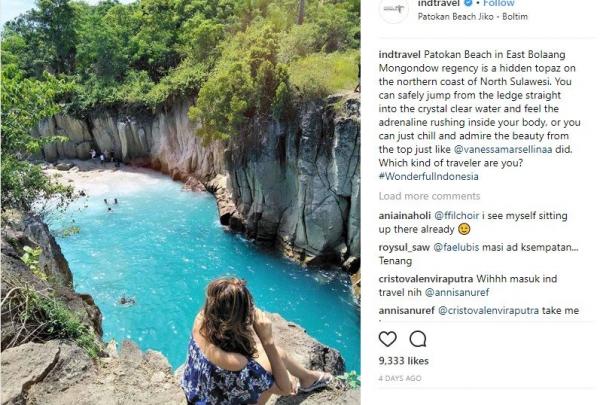Expand with Load more comments
Screen dimensions: 600x405
pos(429,196)
